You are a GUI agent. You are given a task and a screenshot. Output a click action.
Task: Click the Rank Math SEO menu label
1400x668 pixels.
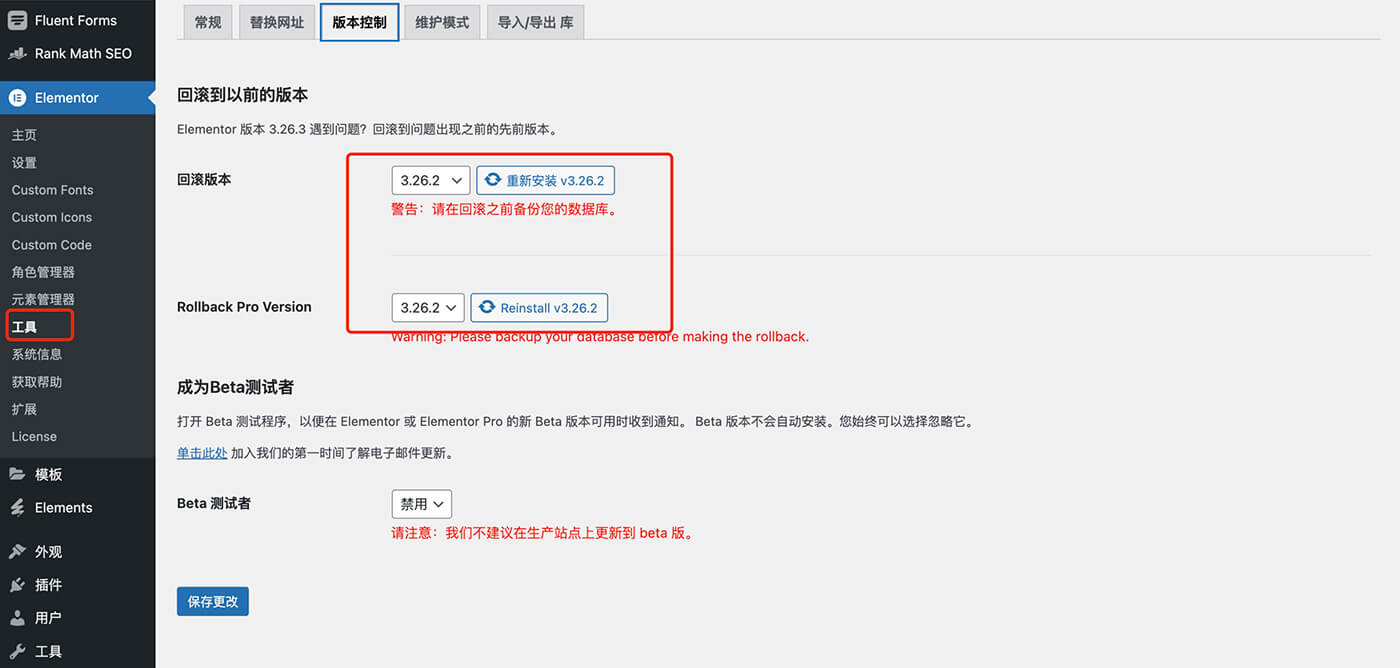pos(83,53)
